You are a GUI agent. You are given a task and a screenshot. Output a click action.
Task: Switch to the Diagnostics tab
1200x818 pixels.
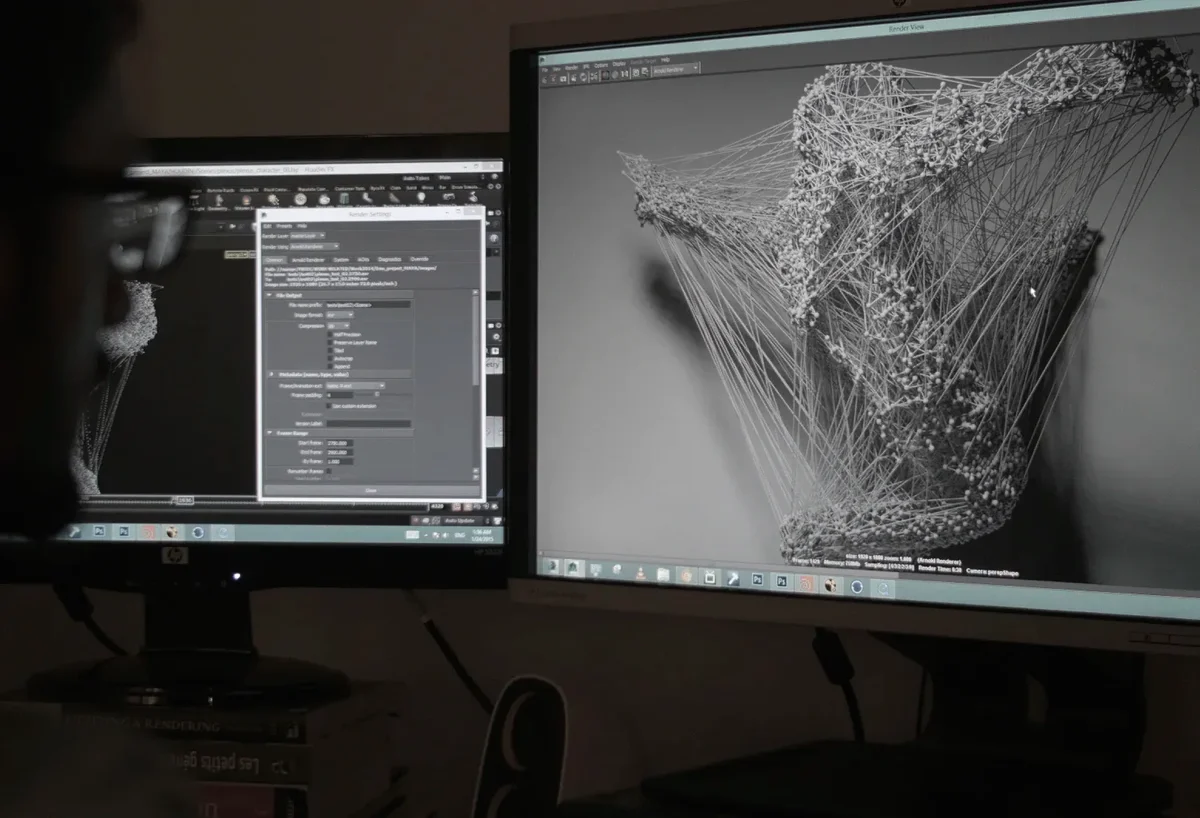[x=389, y=259]
